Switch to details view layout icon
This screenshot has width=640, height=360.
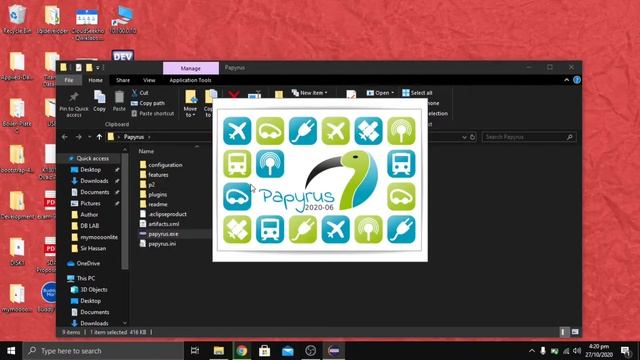click(x=564, y=332)
